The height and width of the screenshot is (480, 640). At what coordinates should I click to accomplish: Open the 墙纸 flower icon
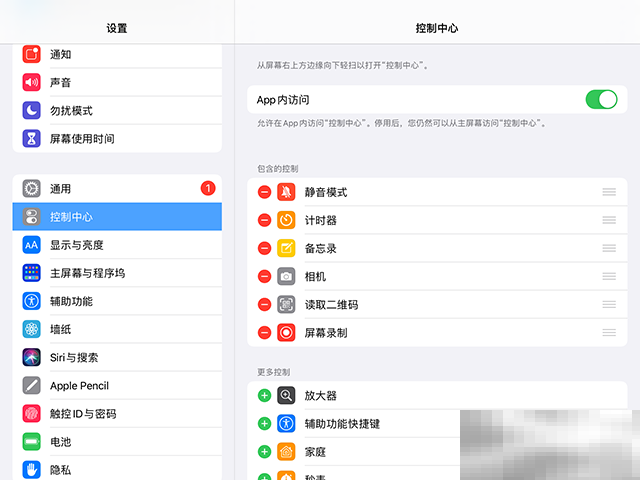[31, 329]
